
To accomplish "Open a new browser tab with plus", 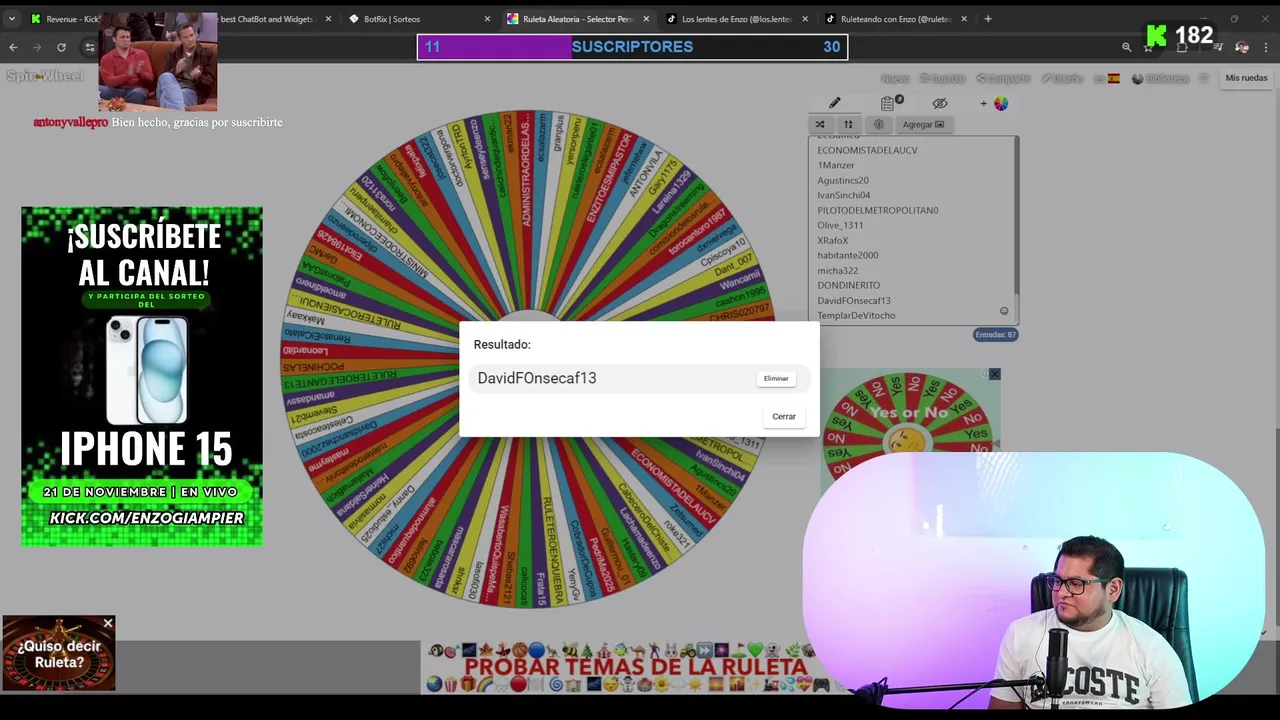I will (988, 19).
